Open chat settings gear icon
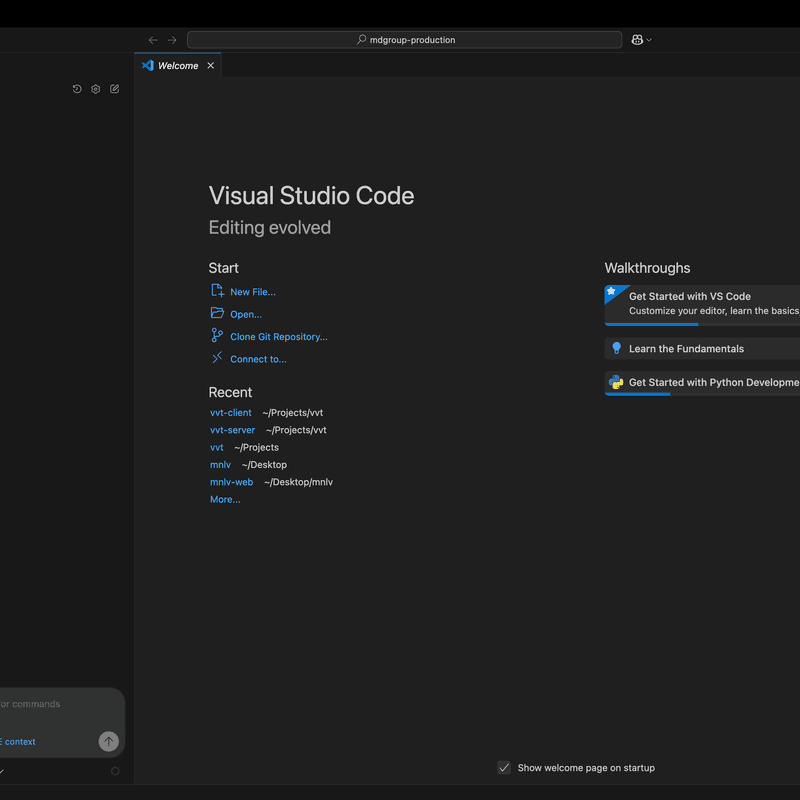This screenshot has width=800, height=800. pyautogui.click(x=96, y=89)
